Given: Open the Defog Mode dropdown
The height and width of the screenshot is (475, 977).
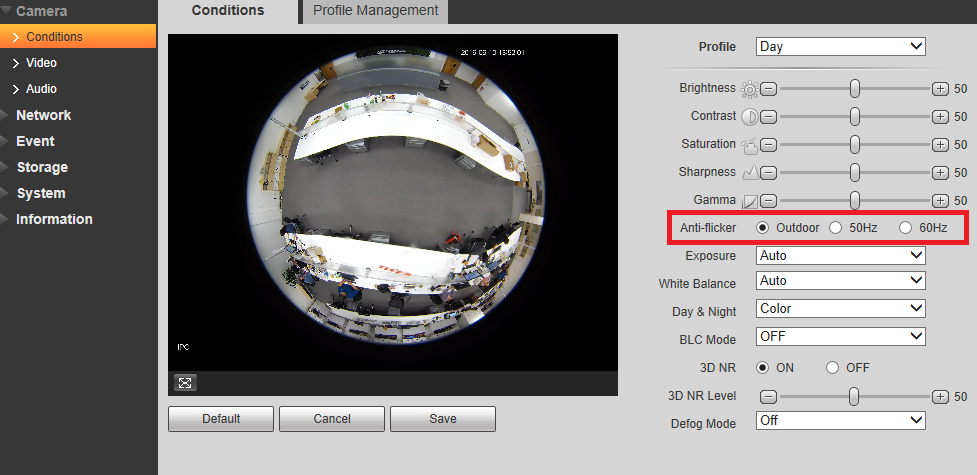Looking at the screenshot, I should (841, 421).
